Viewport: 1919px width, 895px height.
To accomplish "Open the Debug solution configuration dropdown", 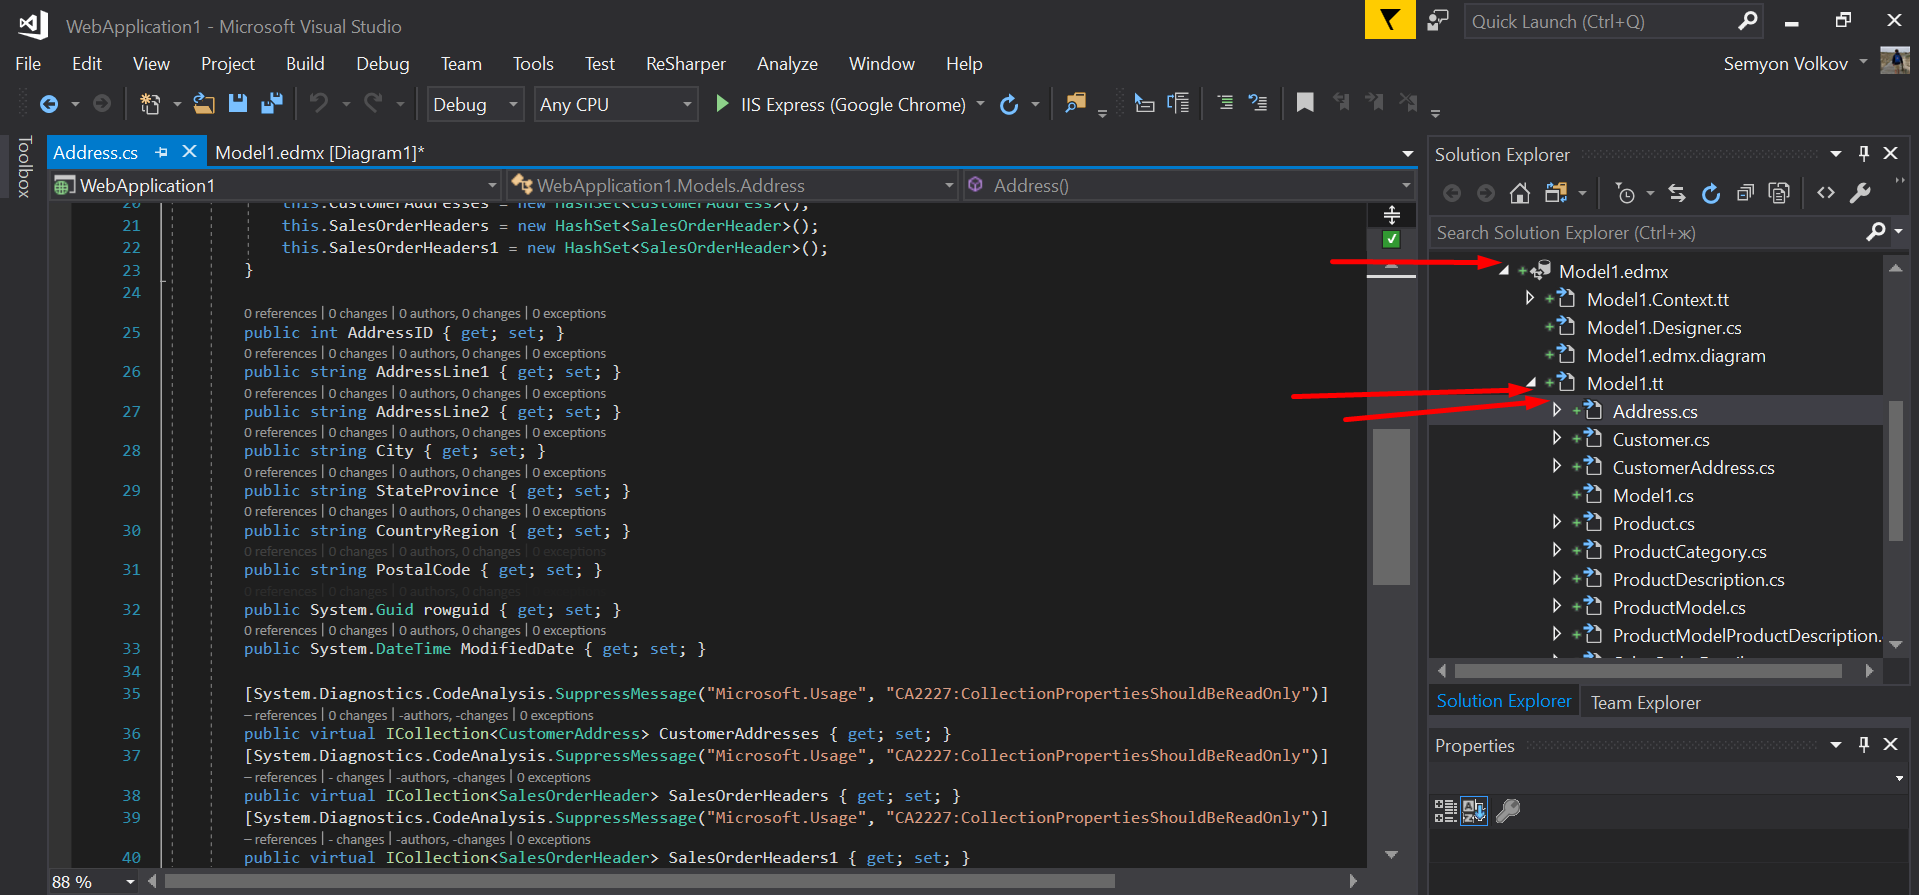I will click(475, 104).
